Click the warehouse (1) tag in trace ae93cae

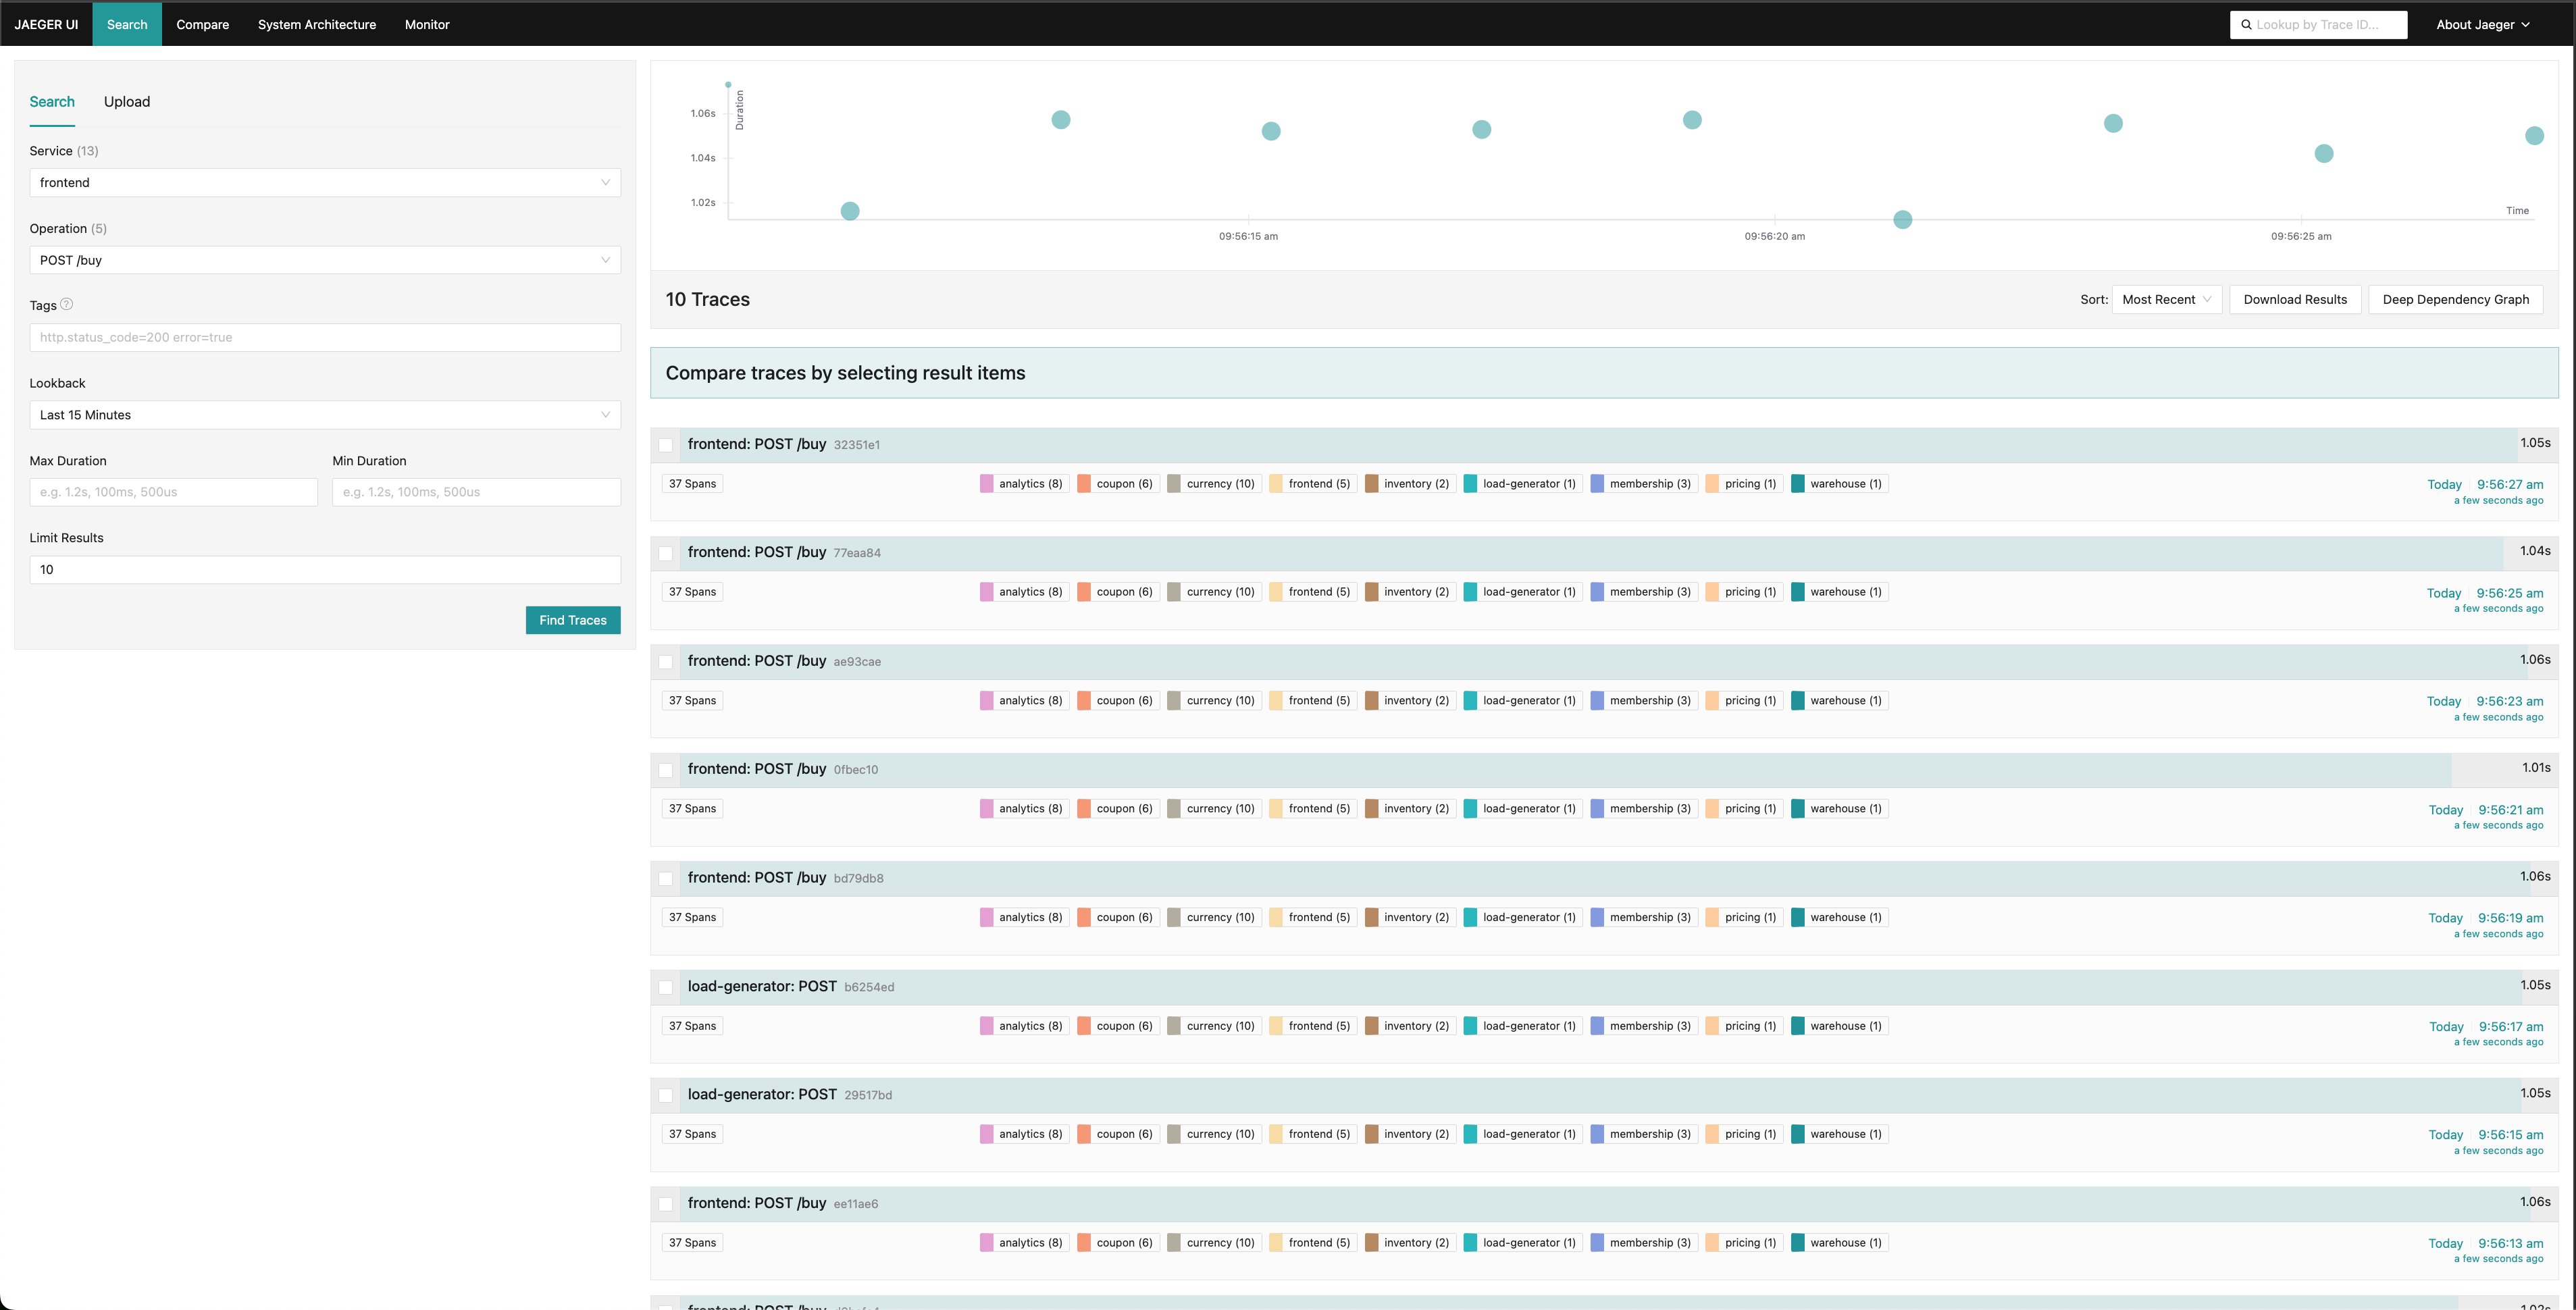(1839, 701)
